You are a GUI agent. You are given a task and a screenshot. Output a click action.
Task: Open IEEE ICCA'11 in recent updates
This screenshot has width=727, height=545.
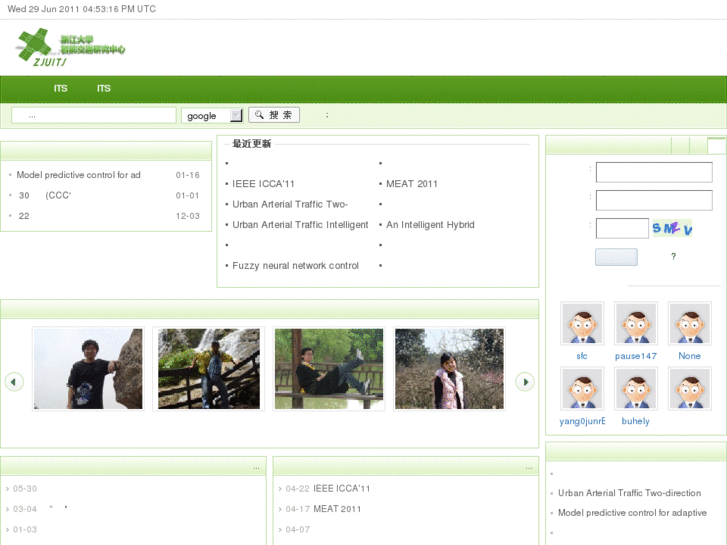click(x=263, y=184)
